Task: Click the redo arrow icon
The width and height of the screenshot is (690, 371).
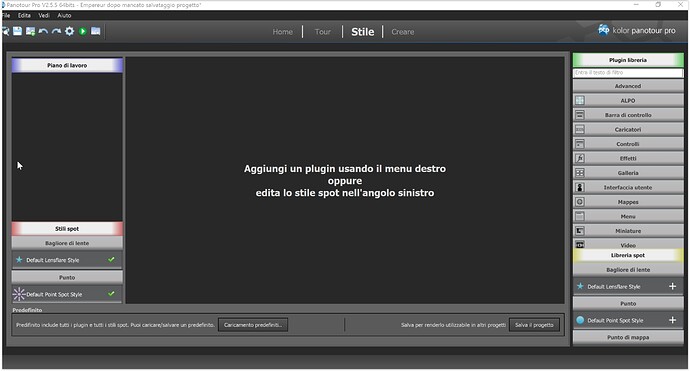Action: [x=56, y=31]
